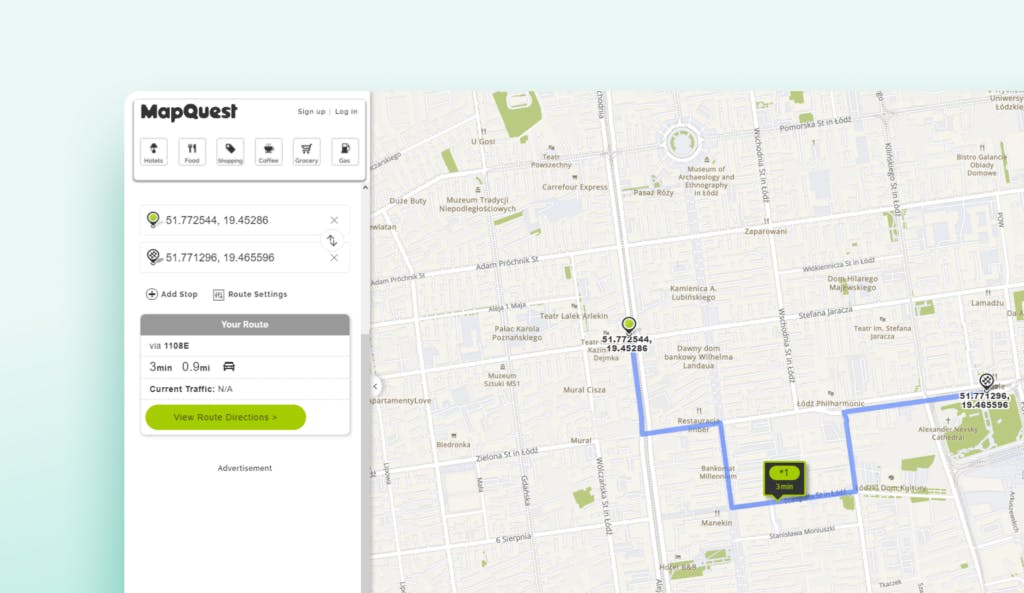The image size is (1024, 593).
Task: Select the Gas stations icon
Action: [x=345, y=152]
